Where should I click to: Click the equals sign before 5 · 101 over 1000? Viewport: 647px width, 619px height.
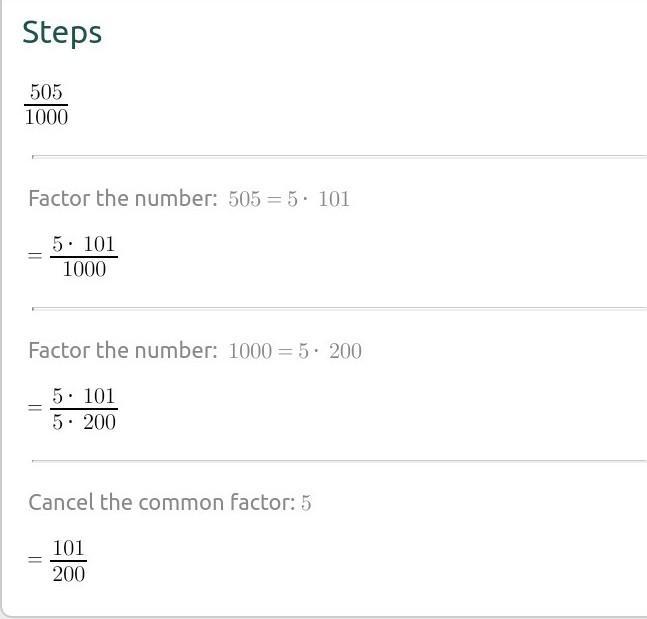36,257
